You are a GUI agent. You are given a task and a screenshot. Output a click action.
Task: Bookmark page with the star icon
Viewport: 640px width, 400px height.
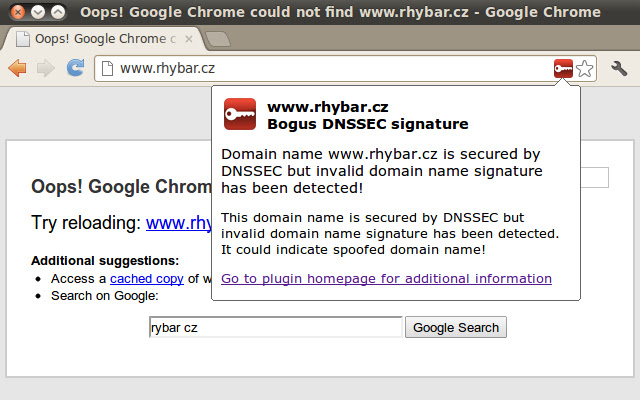pos(585,69)
